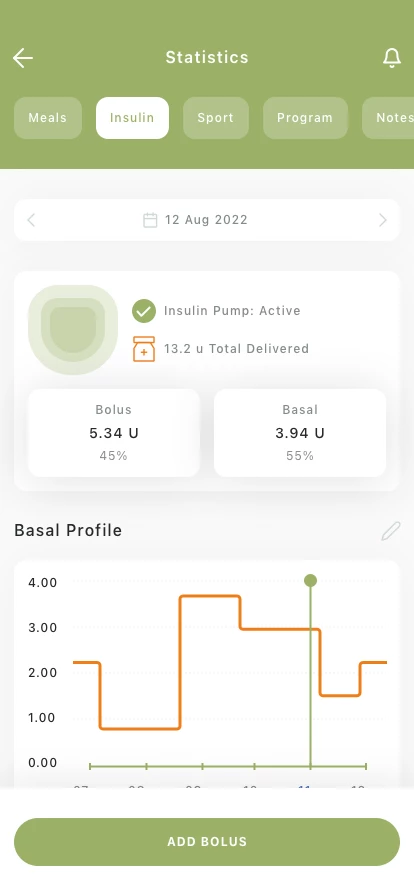Edit Basal Profile with pencil icon
This screenshot has height=896, width=414.
[x=391, y=531]
